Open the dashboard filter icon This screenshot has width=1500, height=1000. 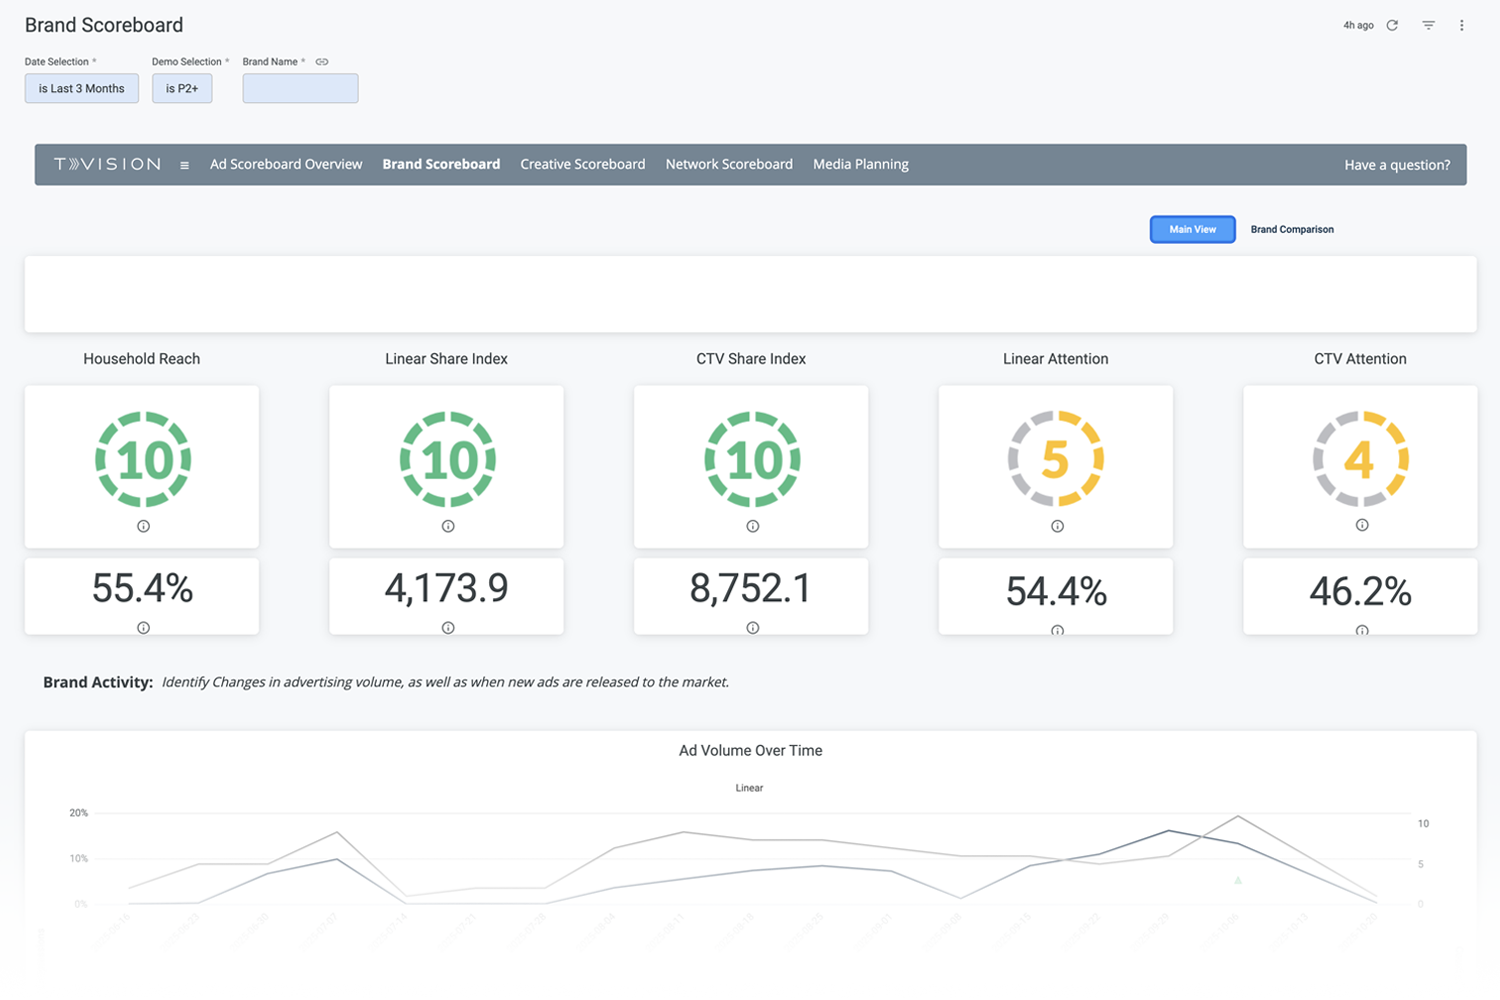pyautogui.click(x=1427, y=25)
